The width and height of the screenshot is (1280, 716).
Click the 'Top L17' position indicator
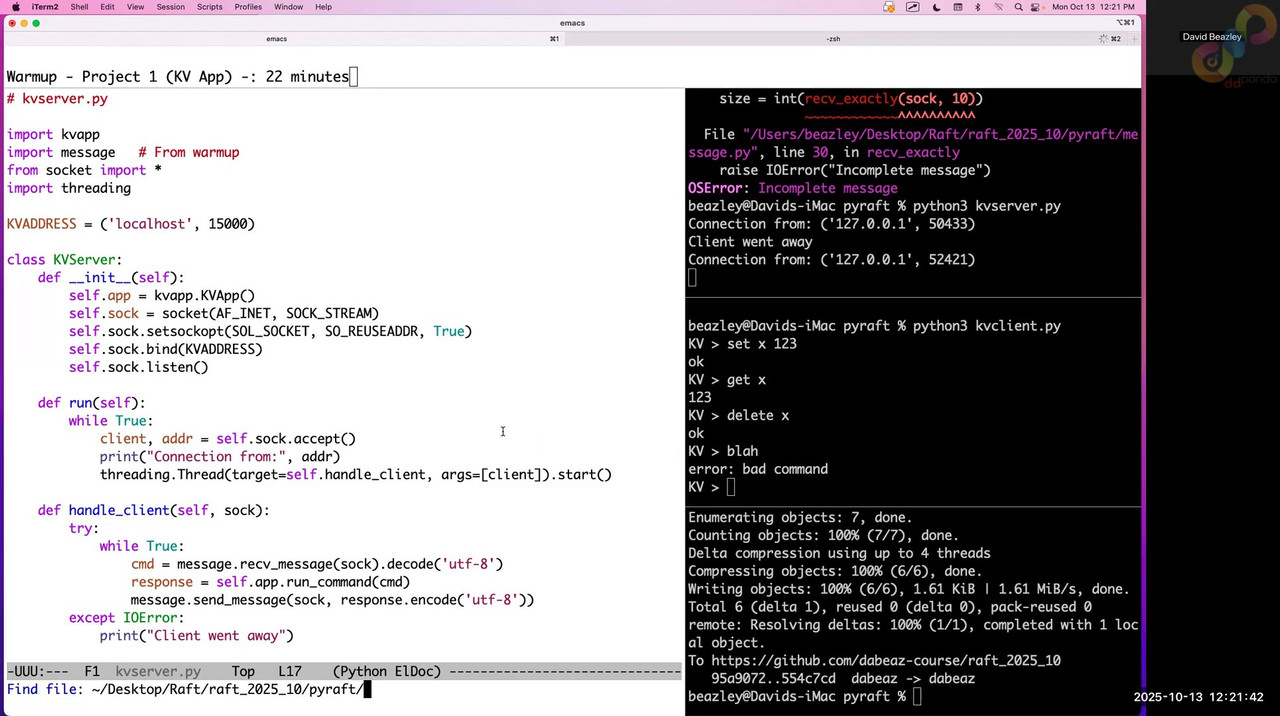(266, 672)
